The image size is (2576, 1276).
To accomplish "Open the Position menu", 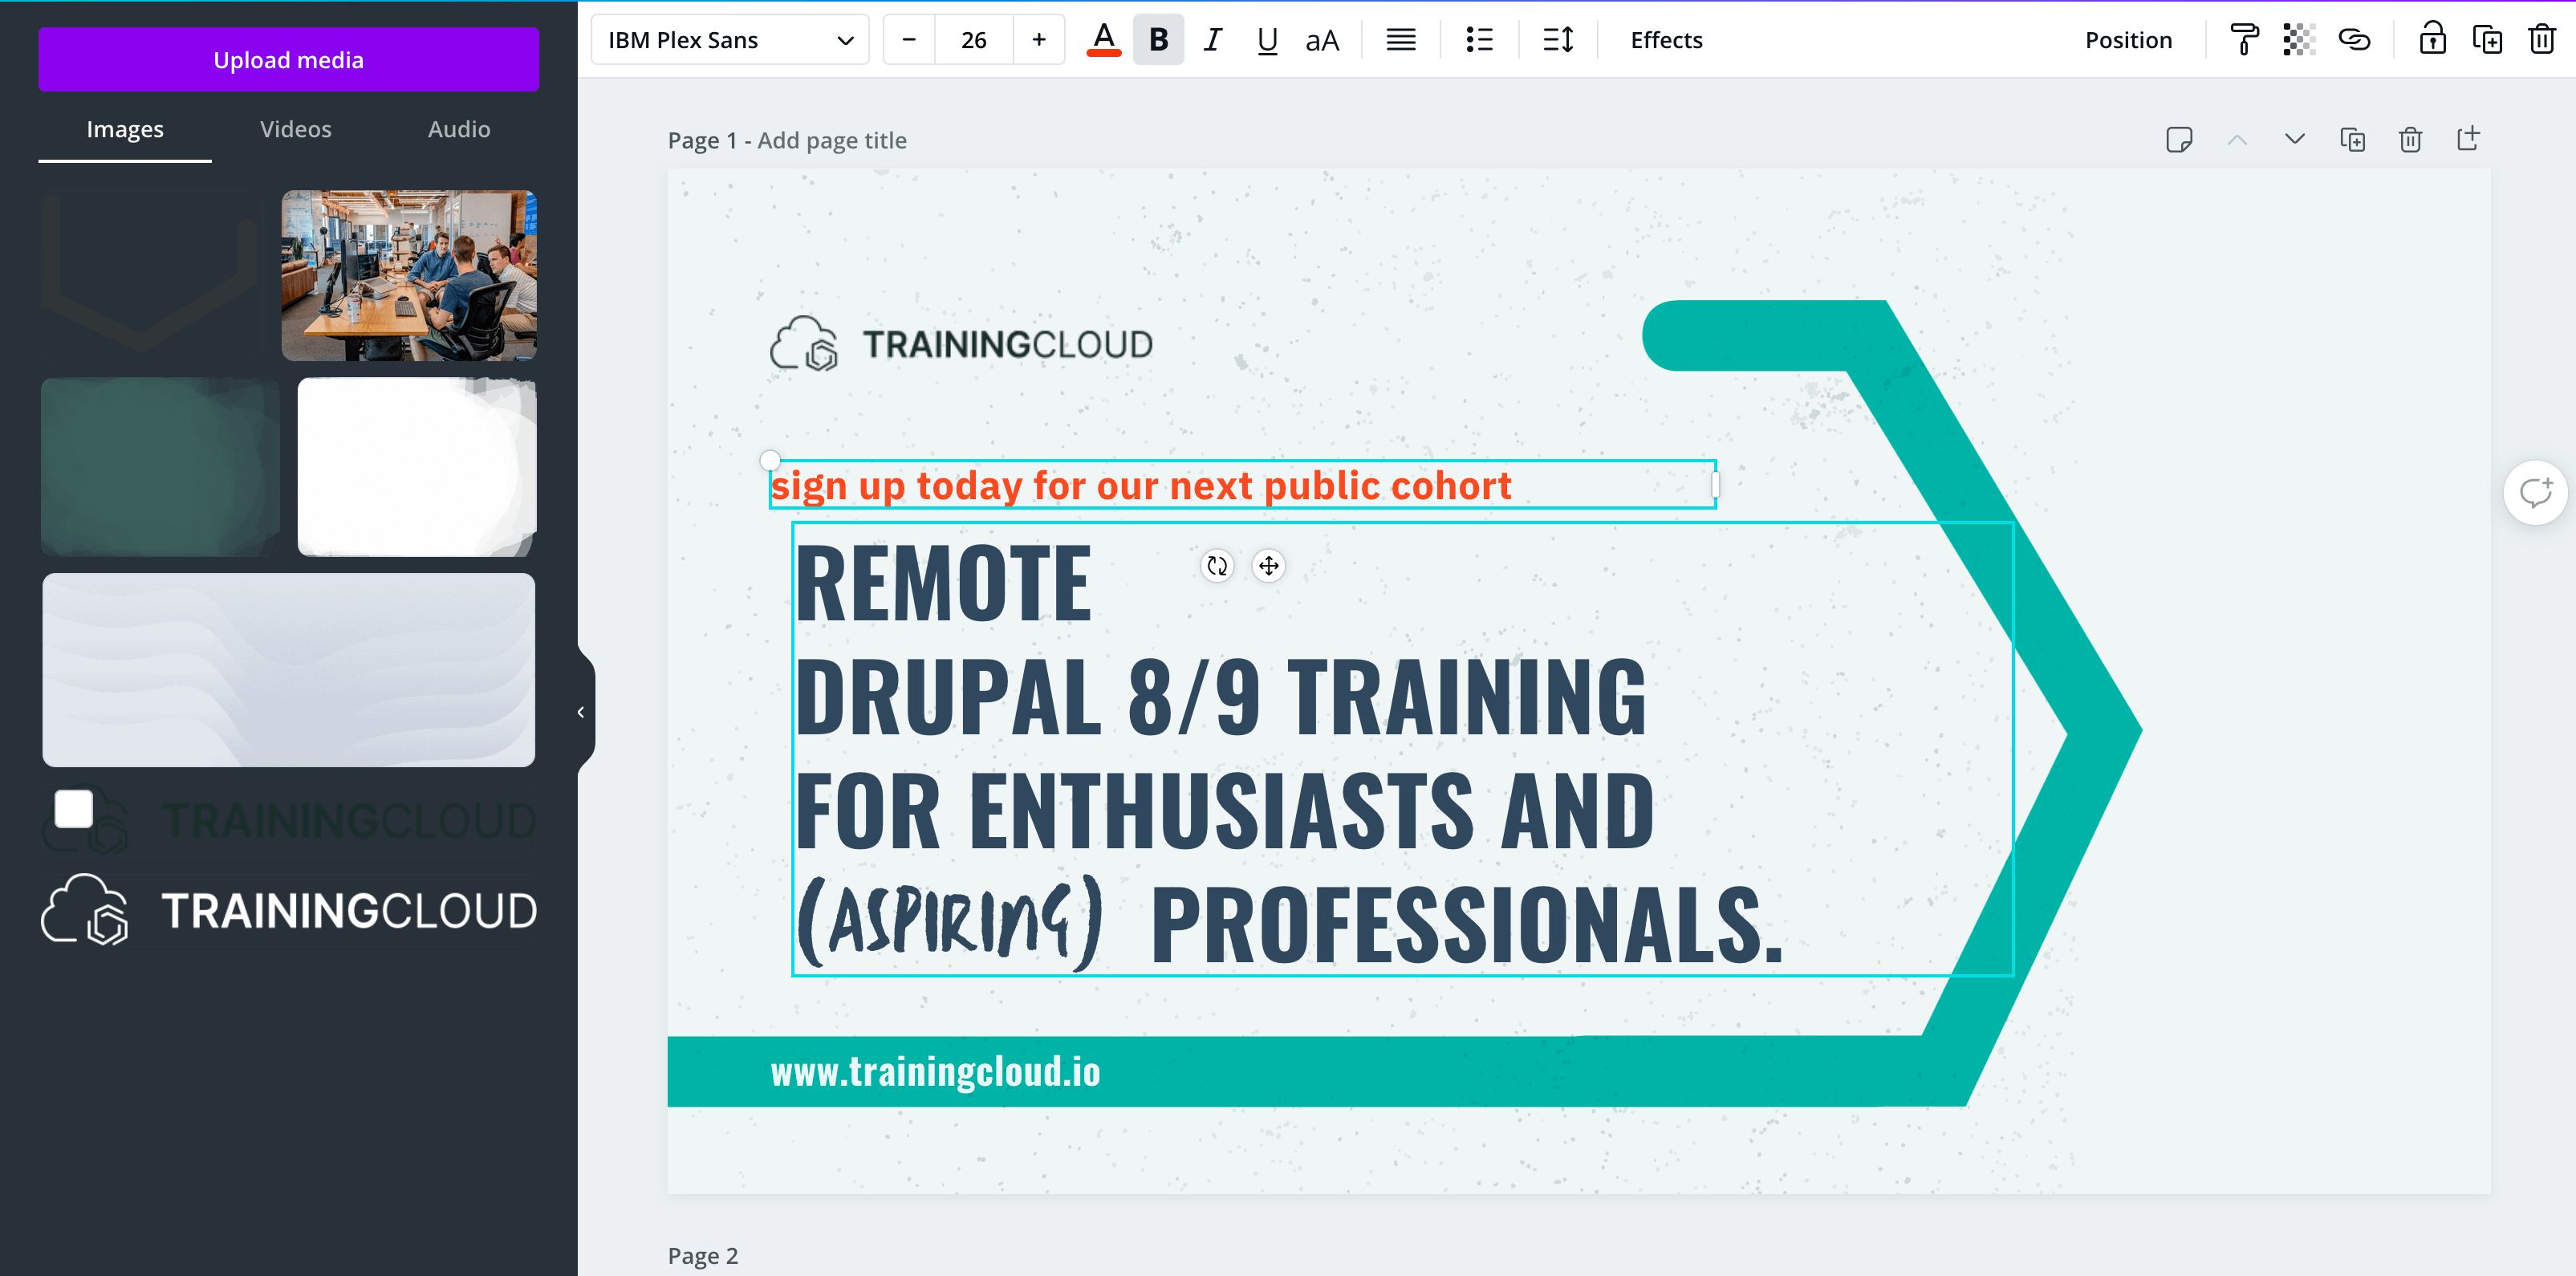I will point(2128,40).
